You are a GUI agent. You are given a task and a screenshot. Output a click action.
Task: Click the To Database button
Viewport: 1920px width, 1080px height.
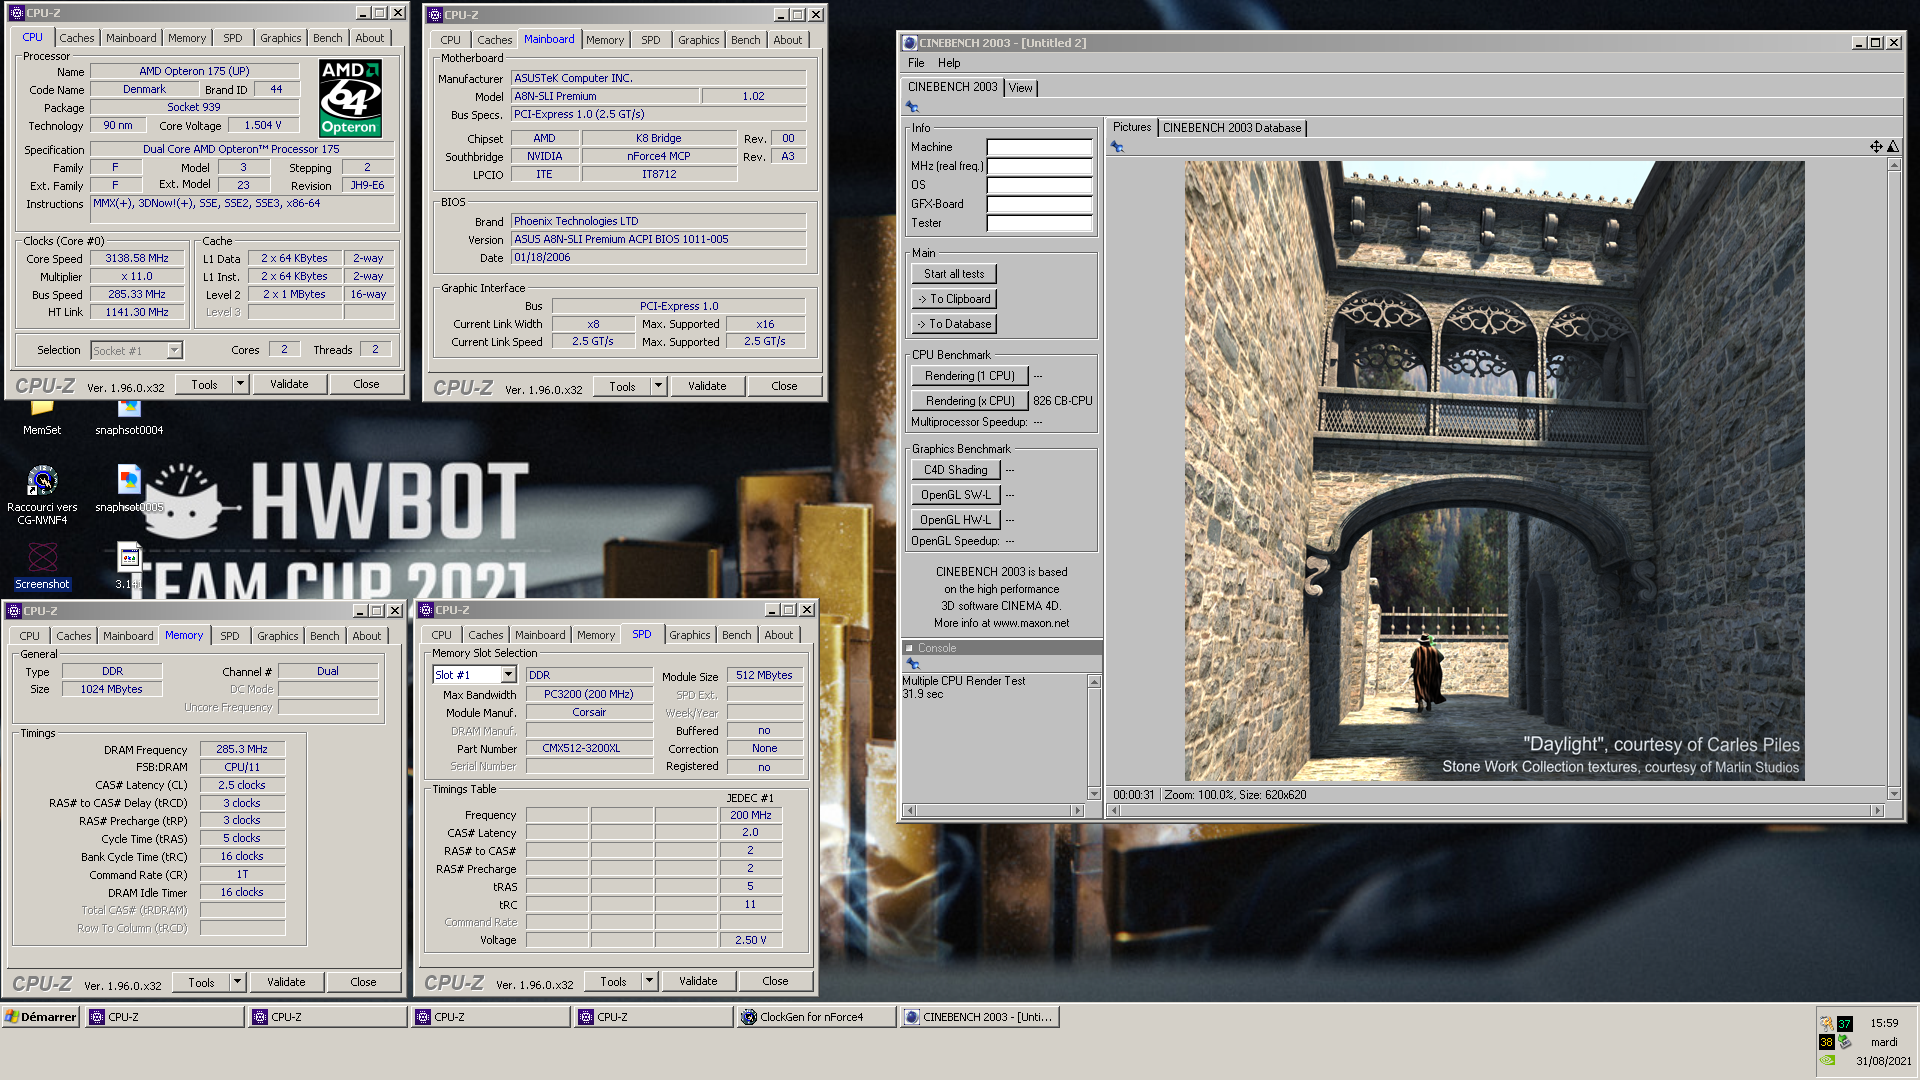[x=954, y=324]
